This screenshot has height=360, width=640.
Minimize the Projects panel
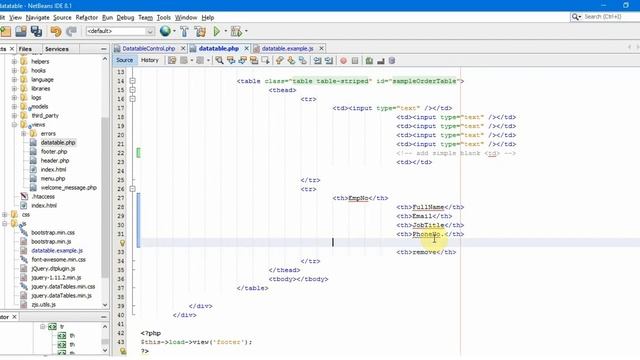pos(104,49)
